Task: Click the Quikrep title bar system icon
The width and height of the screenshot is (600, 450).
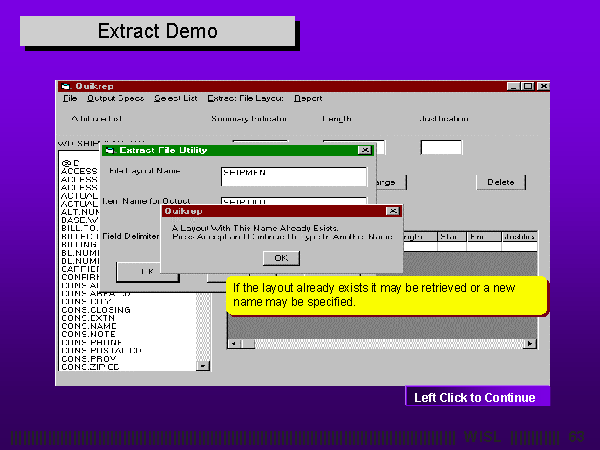Action: tap(66, 86)
